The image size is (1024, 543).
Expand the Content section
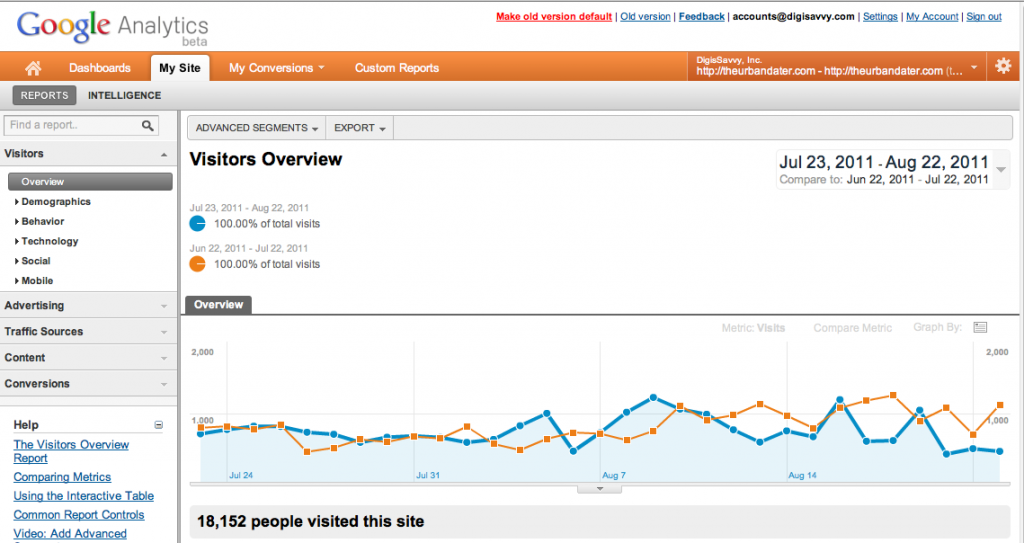pyautogui.click(x=164, y=358)
